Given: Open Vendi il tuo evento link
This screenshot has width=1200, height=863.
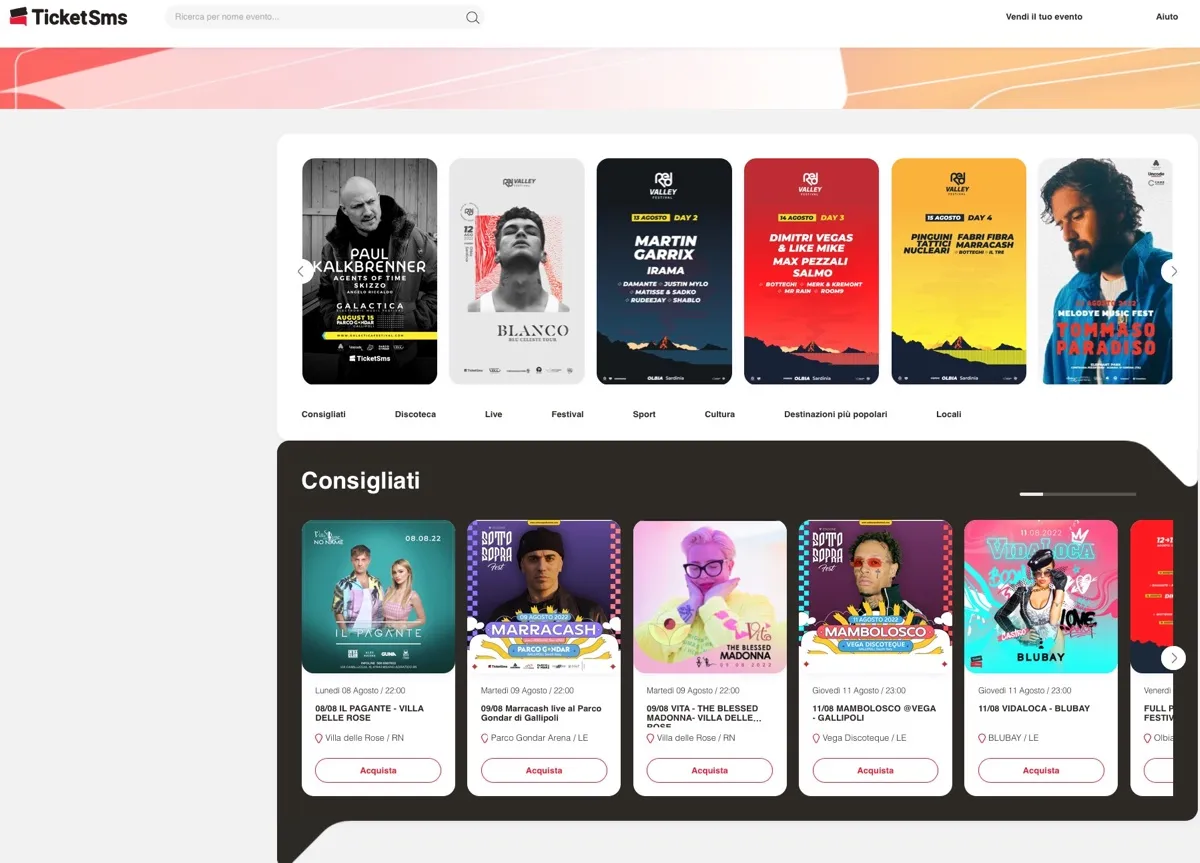Looking at the screenshot, I should [1044, 17].
